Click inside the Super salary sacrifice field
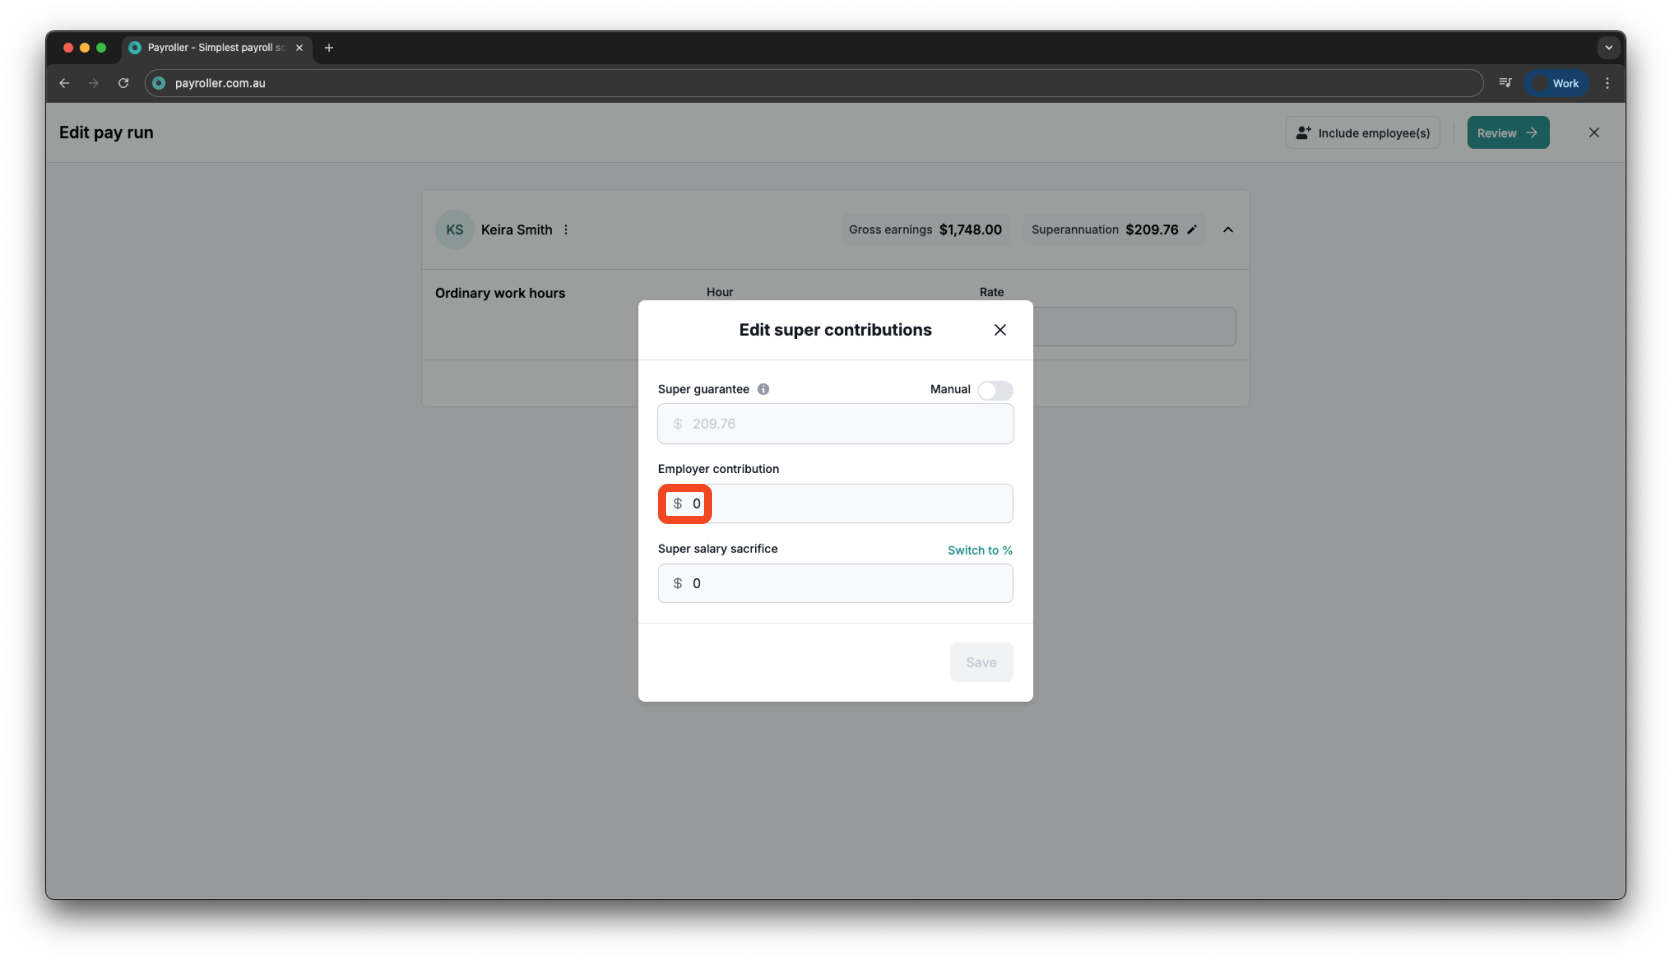This screenshot has width=1672, height=960. [x=835, y=583]
